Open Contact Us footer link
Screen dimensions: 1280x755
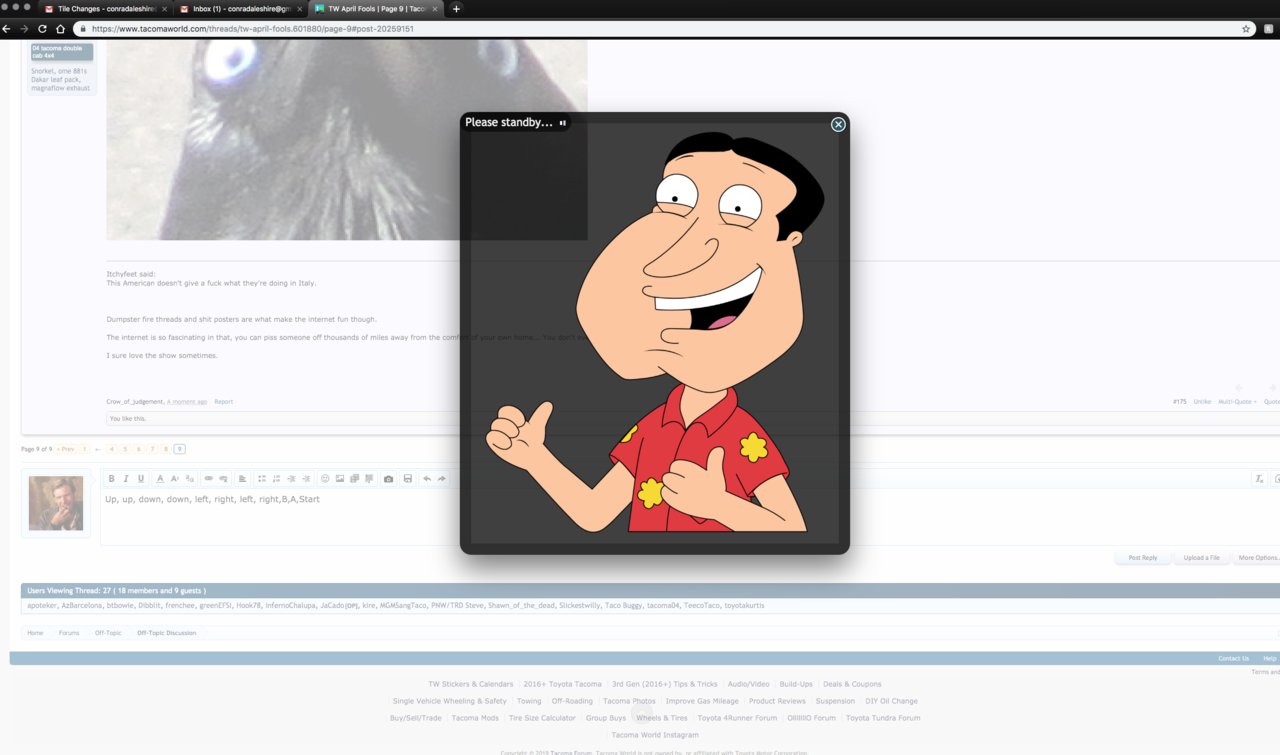pyautogui.click(x=1233, y=659)
